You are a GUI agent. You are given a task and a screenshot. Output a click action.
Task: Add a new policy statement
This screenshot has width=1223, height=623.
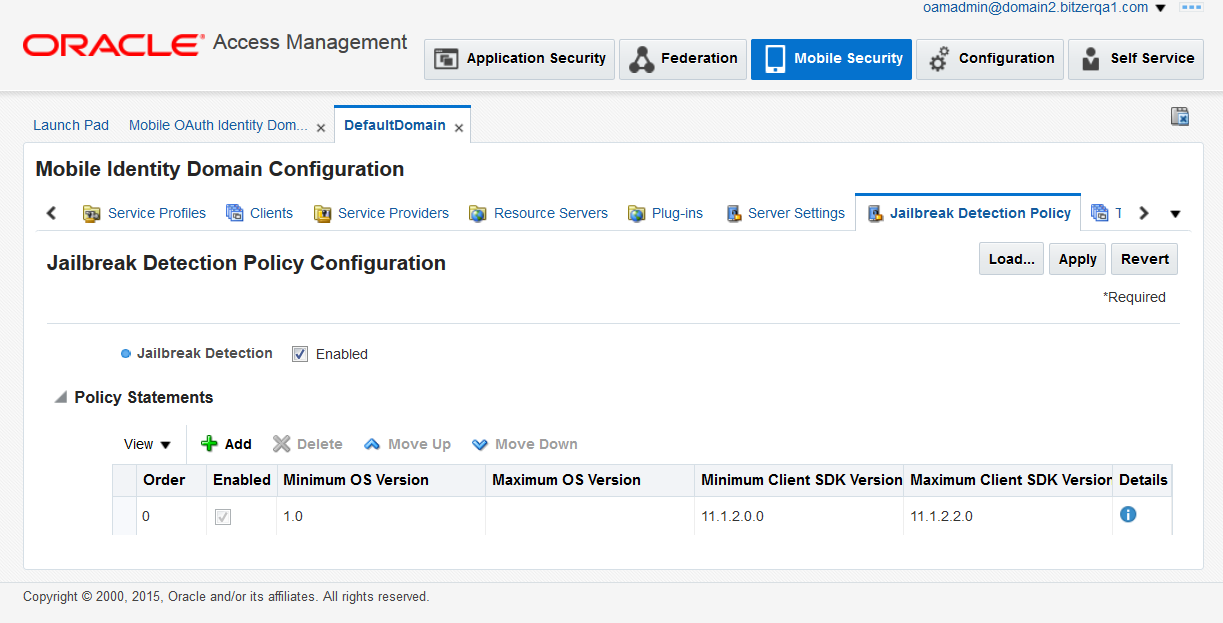227,444
